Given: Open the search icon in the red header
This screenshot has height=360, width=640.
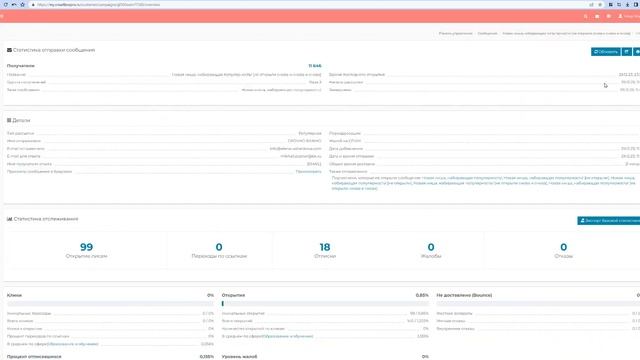Looking at the screenshot, I should coord(586,16).
